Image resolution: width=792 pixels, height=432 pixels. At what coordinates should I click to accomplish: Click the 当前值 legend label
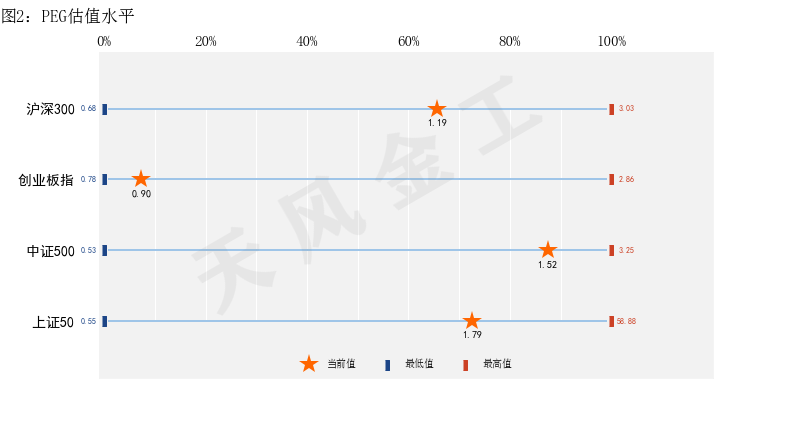[341, 363]
